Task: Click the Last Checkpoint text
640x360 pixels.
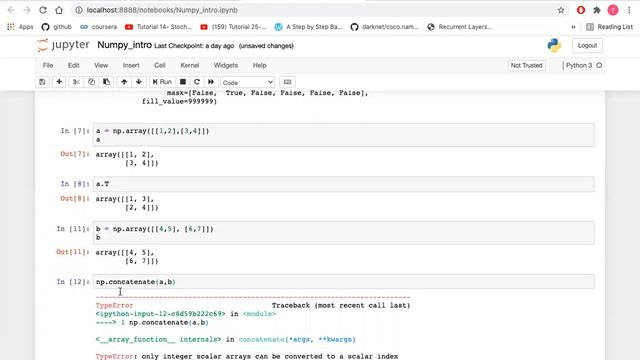Action: [194, 46]
